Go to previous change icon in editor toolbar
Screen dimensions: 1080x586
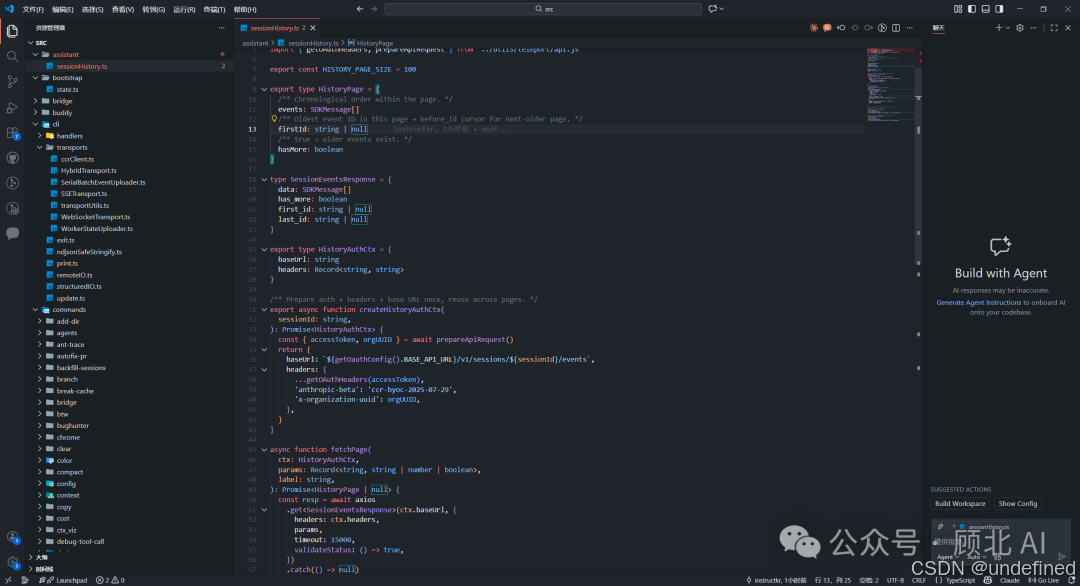pyautogui.click(x=841, y=28)
